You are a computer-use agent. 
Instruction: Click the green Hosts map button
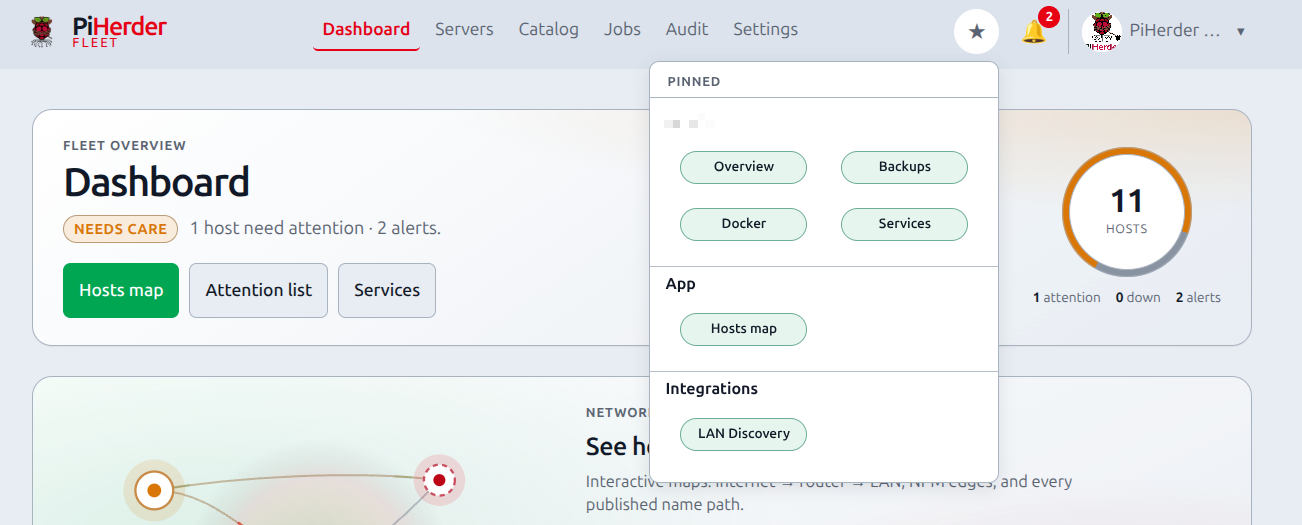pos(121,290)
